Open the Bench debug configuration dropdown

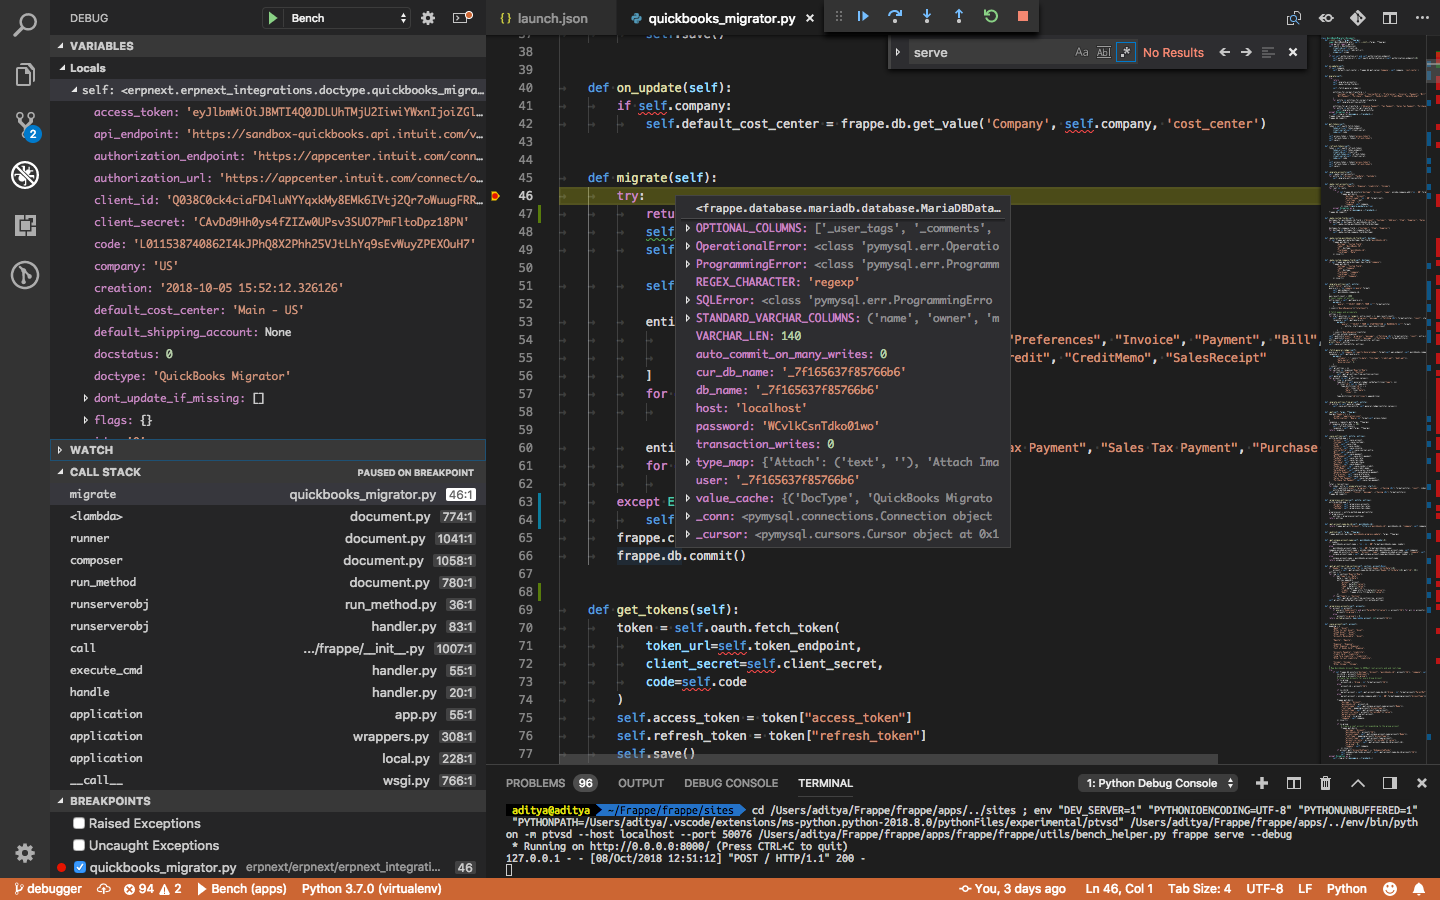(346, 18)
